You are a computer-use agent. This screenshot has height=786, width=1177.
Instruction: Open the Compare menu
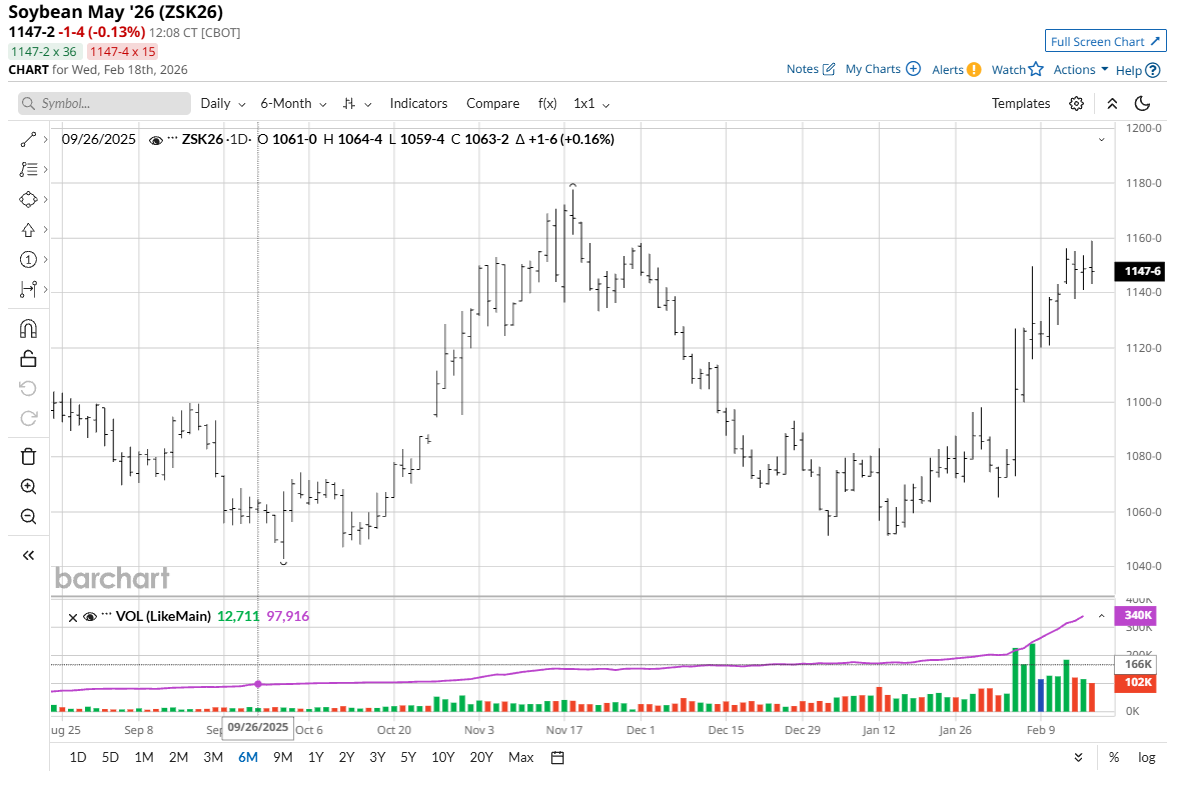click(492, 104)
